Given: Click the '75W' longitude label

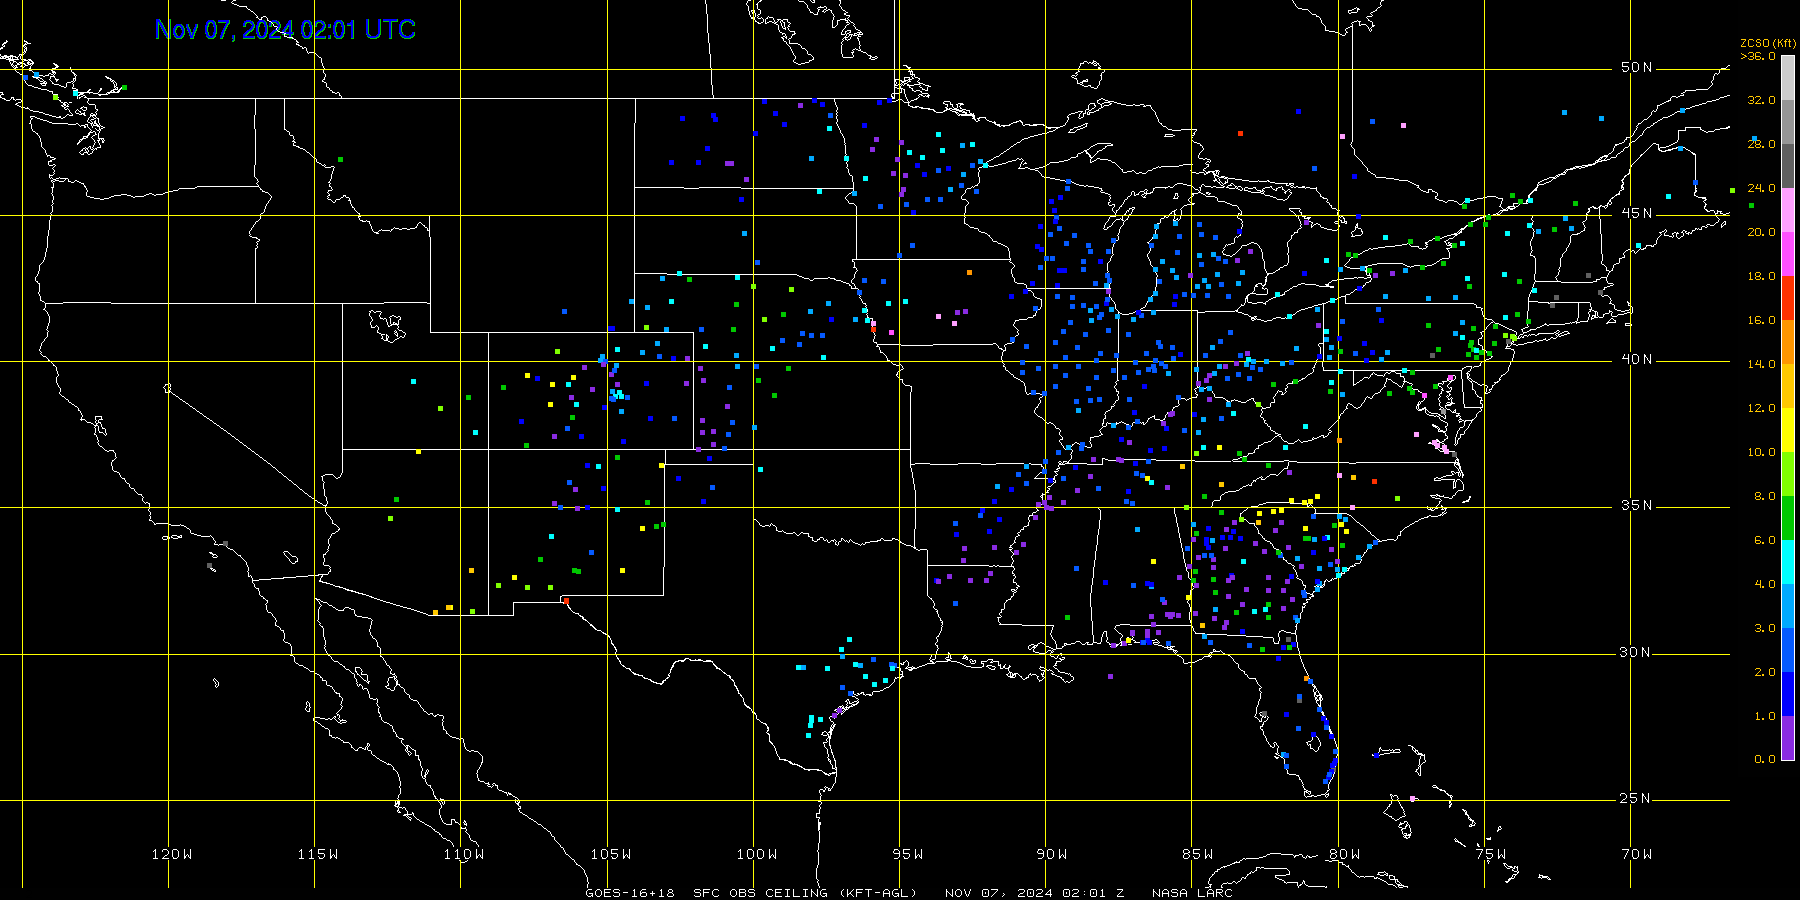Looking at the screenshot, I should click(x=1490, y=854).
